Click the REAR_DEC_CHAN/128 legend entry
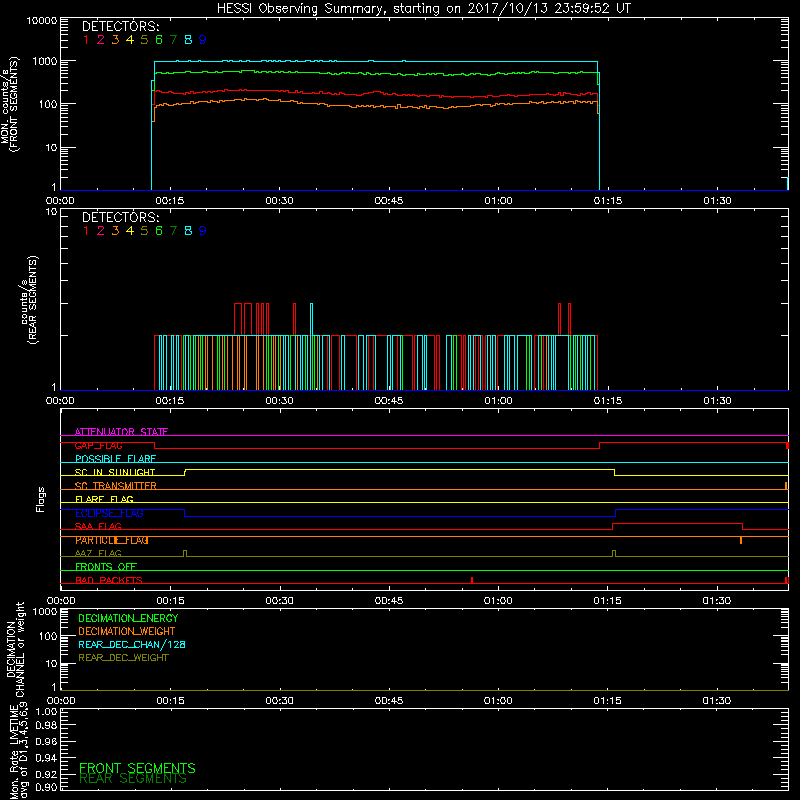 coord(132,645)
